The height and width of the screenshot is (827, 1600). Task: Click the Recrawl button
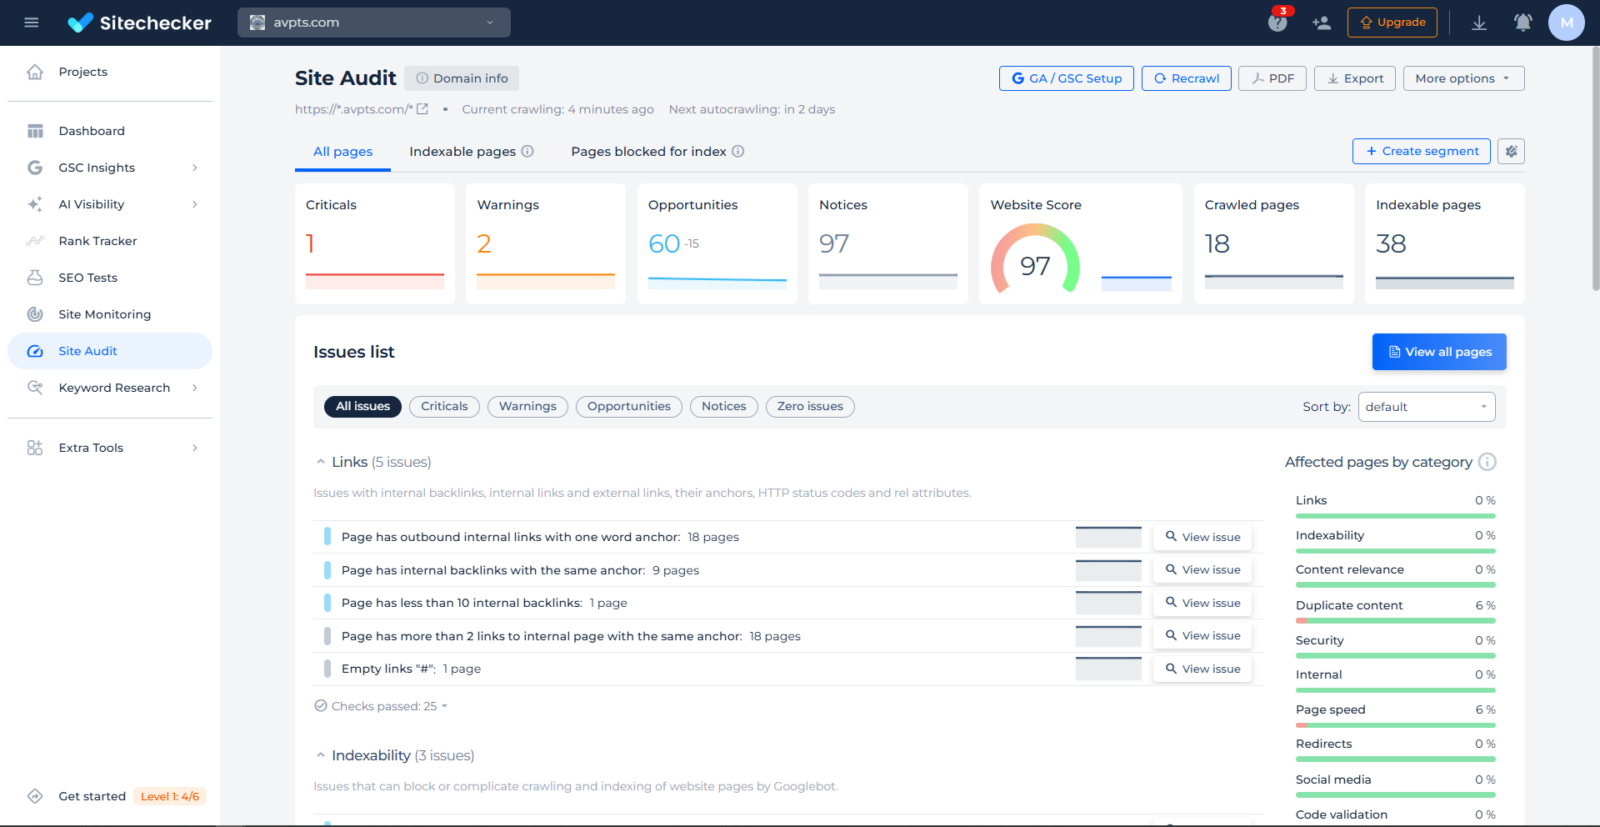point(1187,78)
